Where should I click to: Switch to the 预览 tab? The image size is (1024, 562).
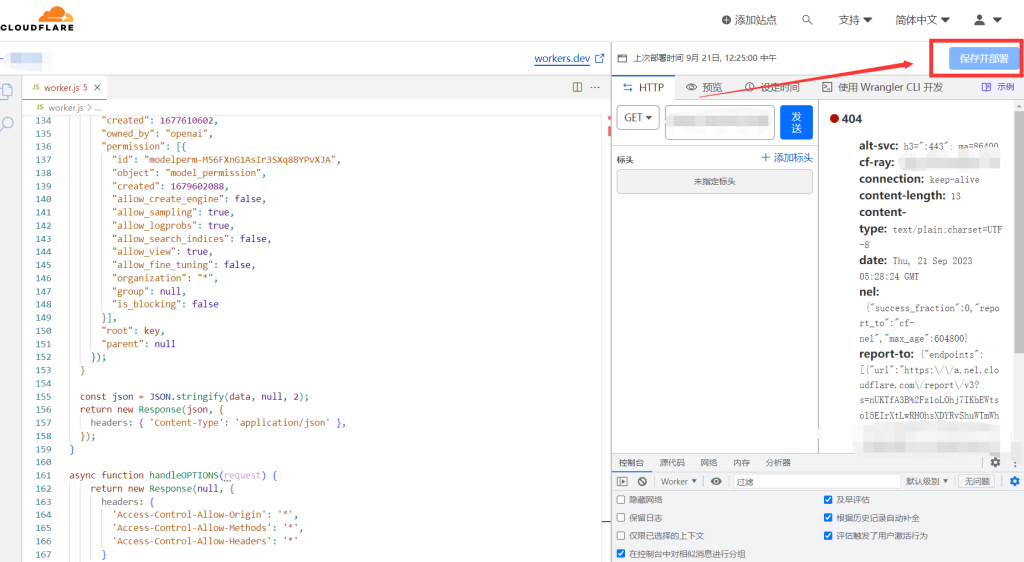click(x=704, y=87)
